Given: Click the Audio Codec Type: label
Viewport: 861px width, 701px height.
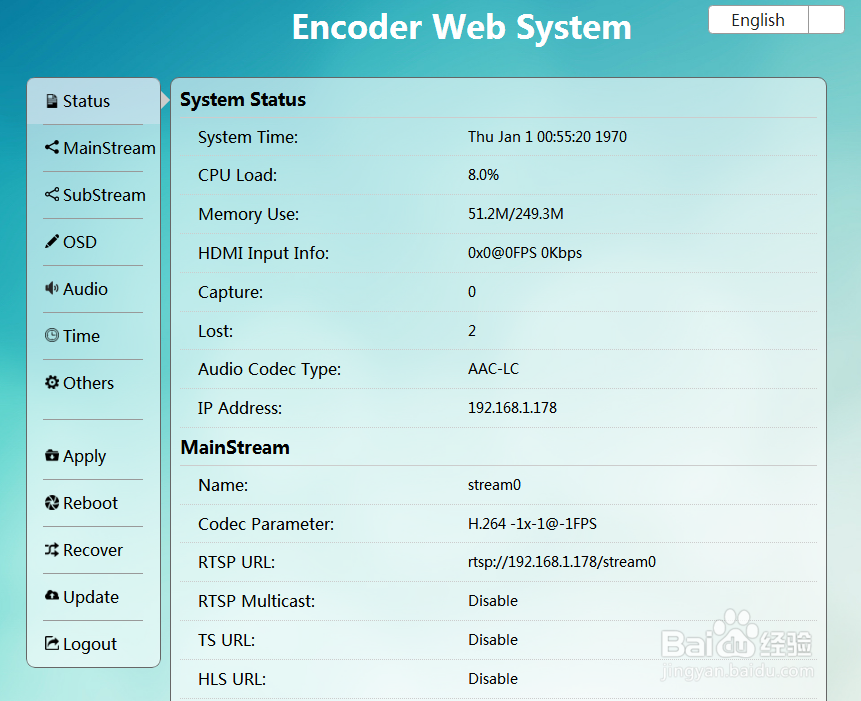Looking at the screenshot, I should (269, 369).
